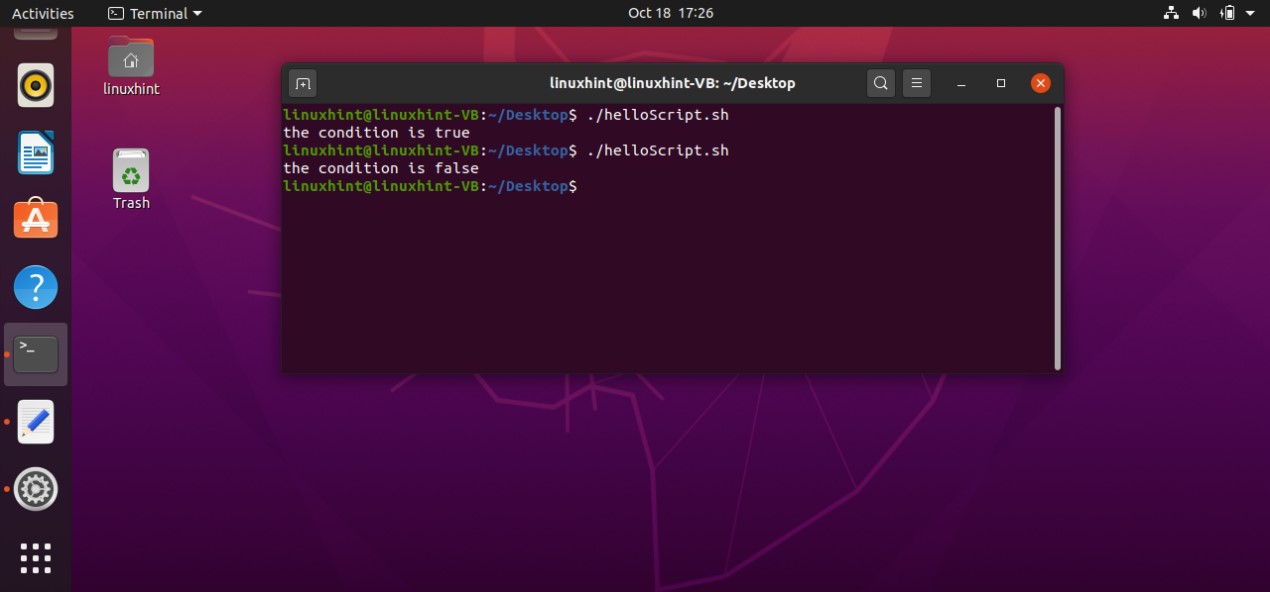Screen dimensions: 1270x592
Task: Launch LibreOffice Writer from the dock
Action: 36,153
